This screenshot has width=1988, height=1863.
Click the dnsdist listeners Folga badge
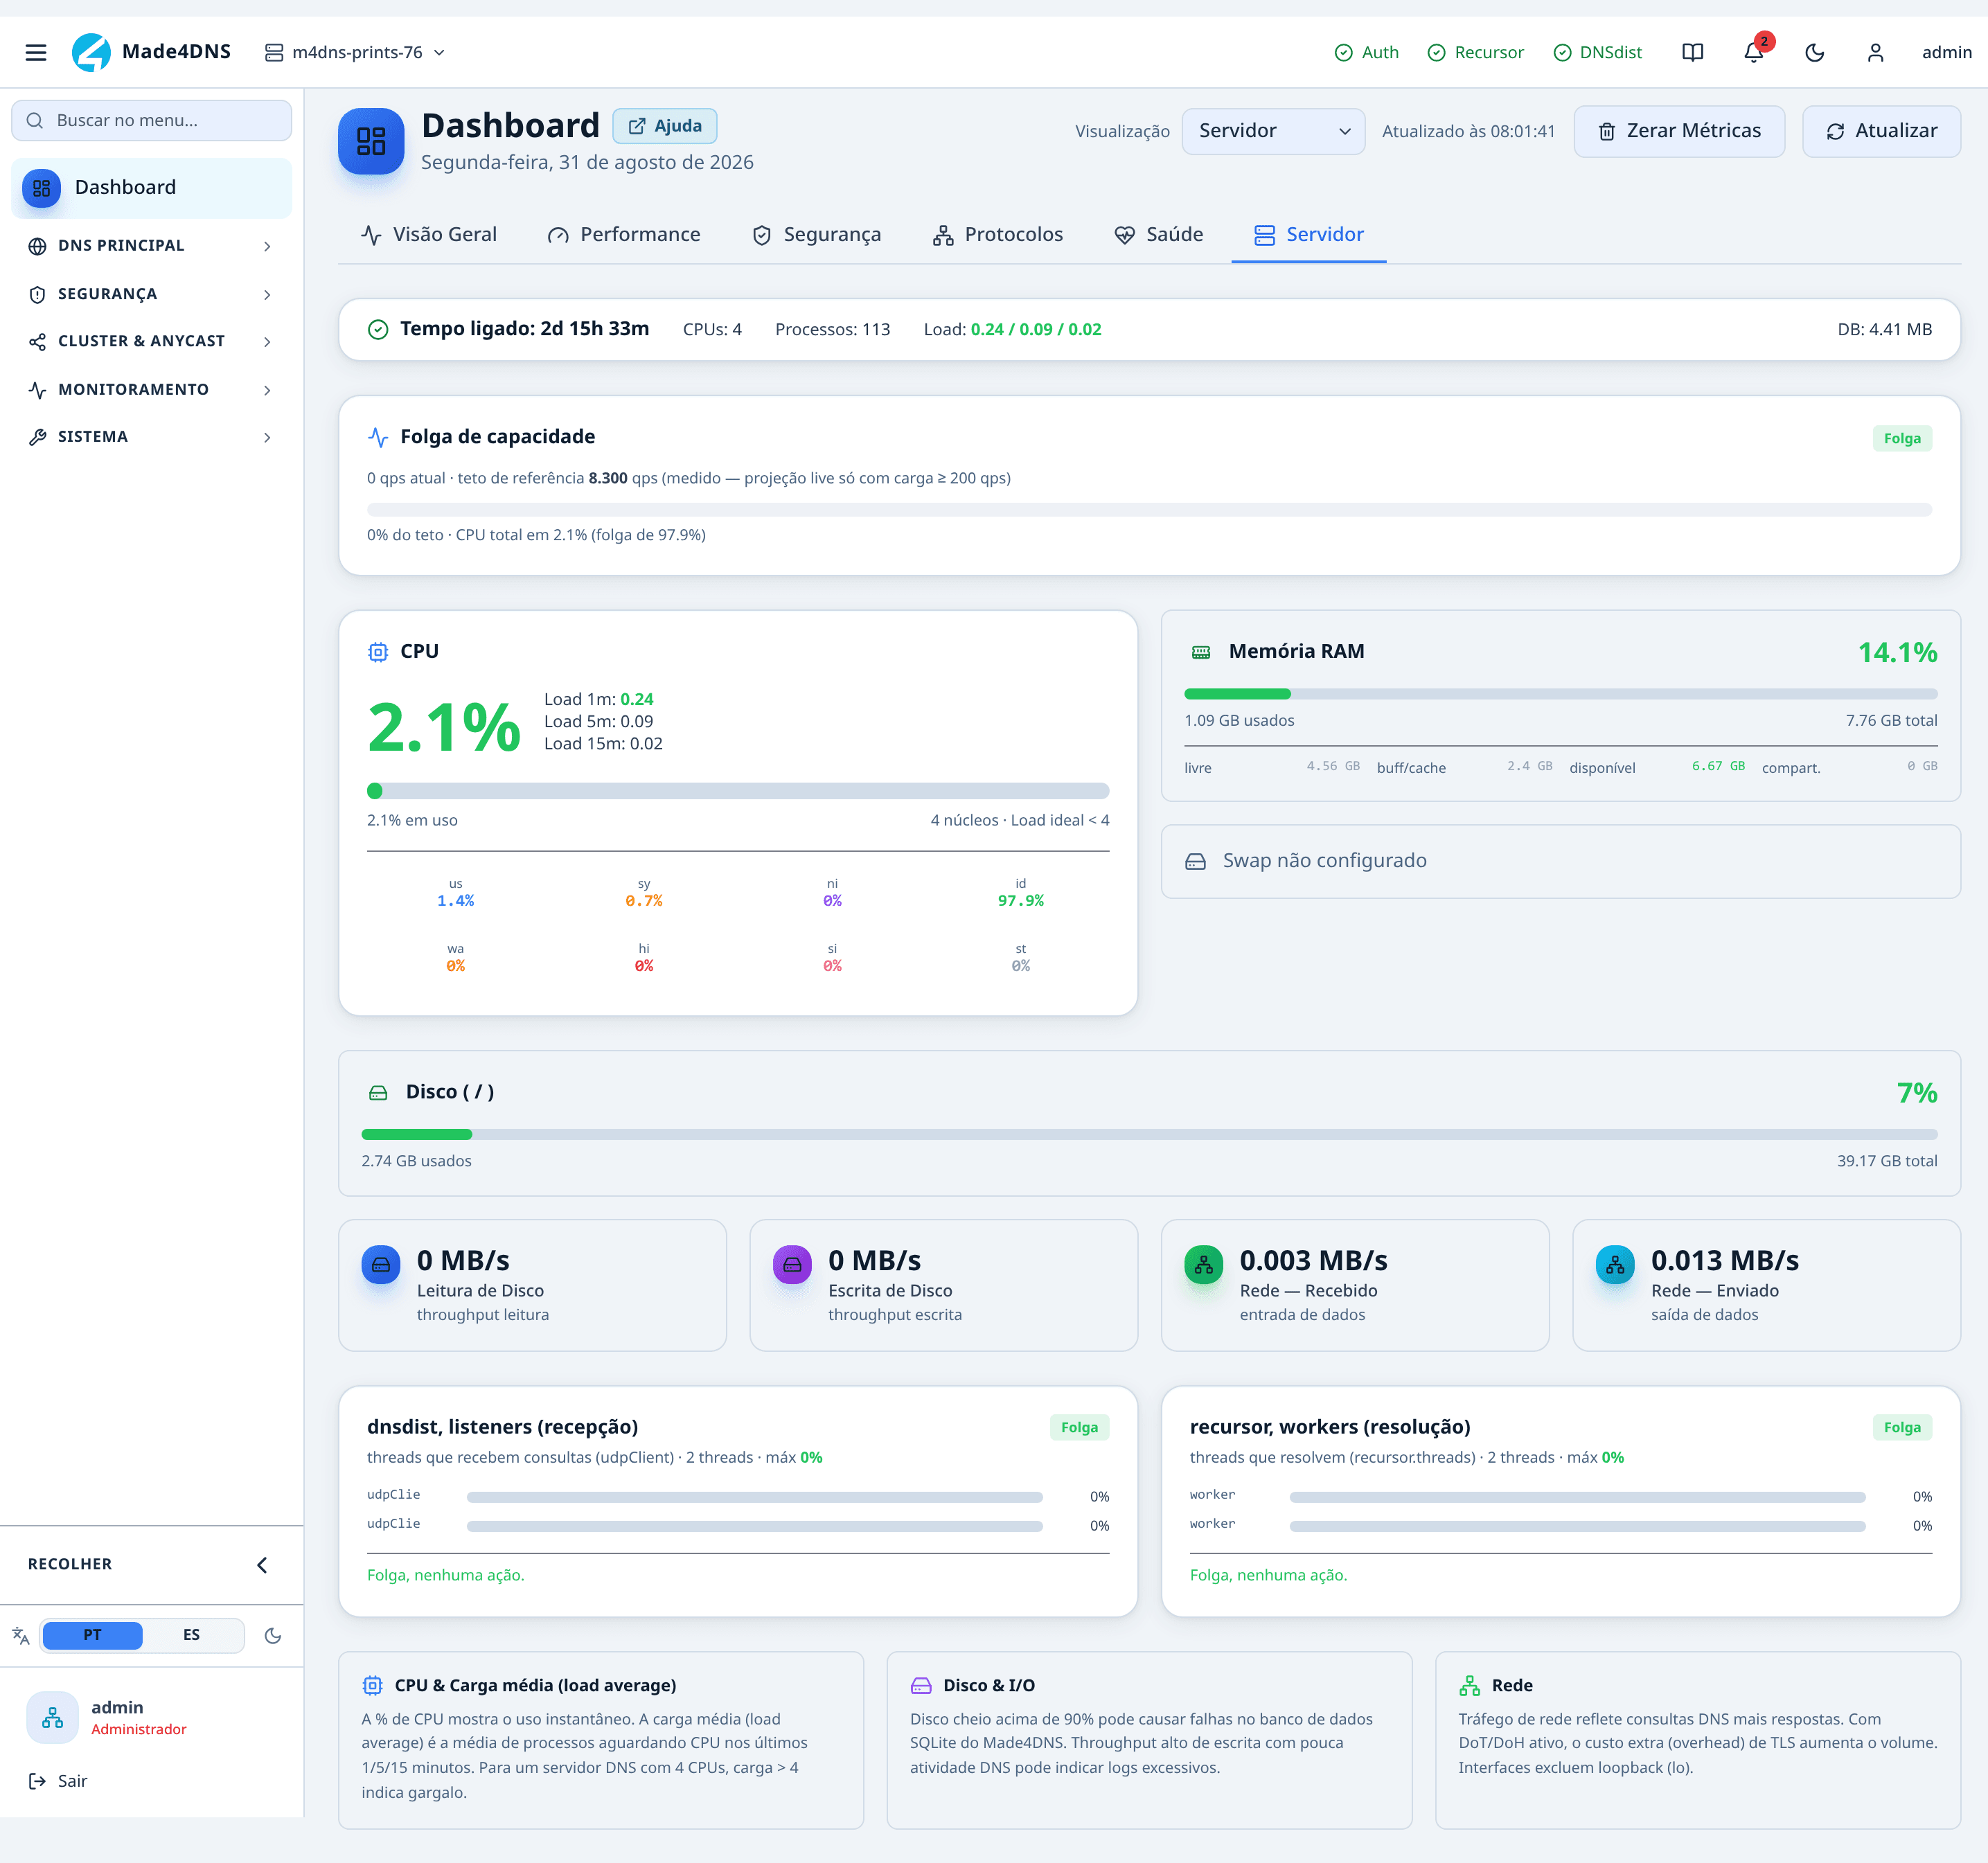click(x=1079, y=1427)
